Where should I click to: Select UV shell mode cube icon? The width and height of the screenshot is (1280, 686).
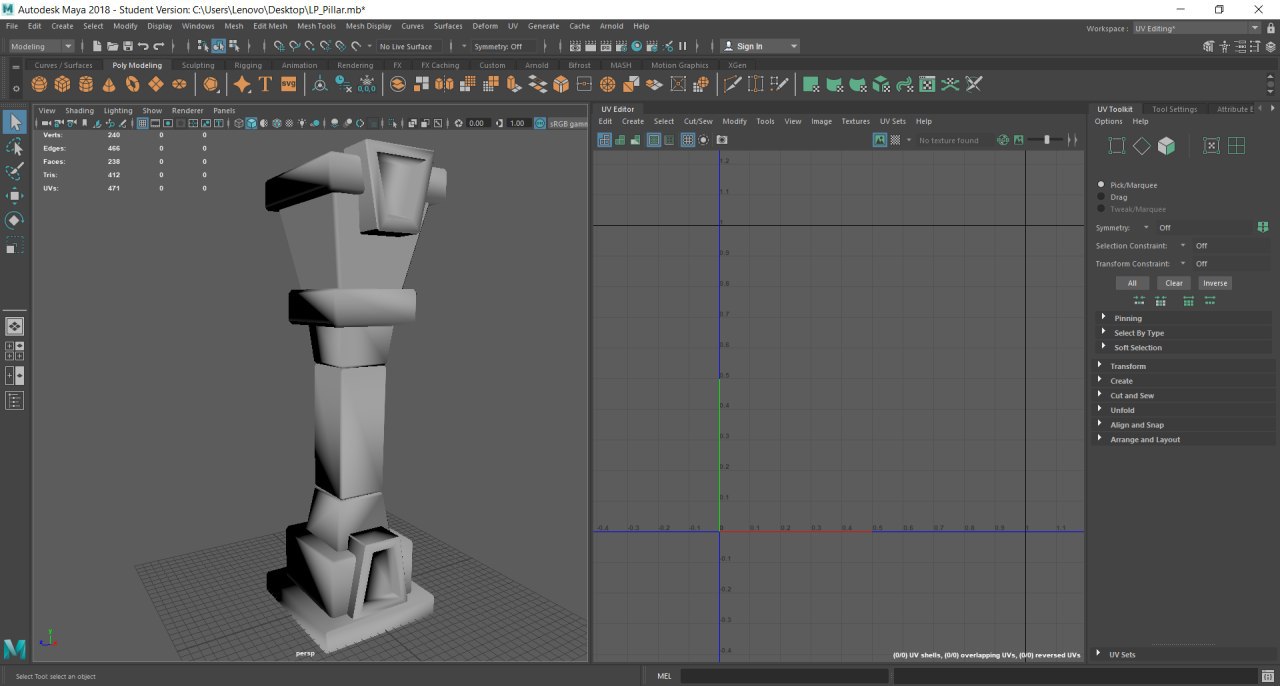point(1166,146)
